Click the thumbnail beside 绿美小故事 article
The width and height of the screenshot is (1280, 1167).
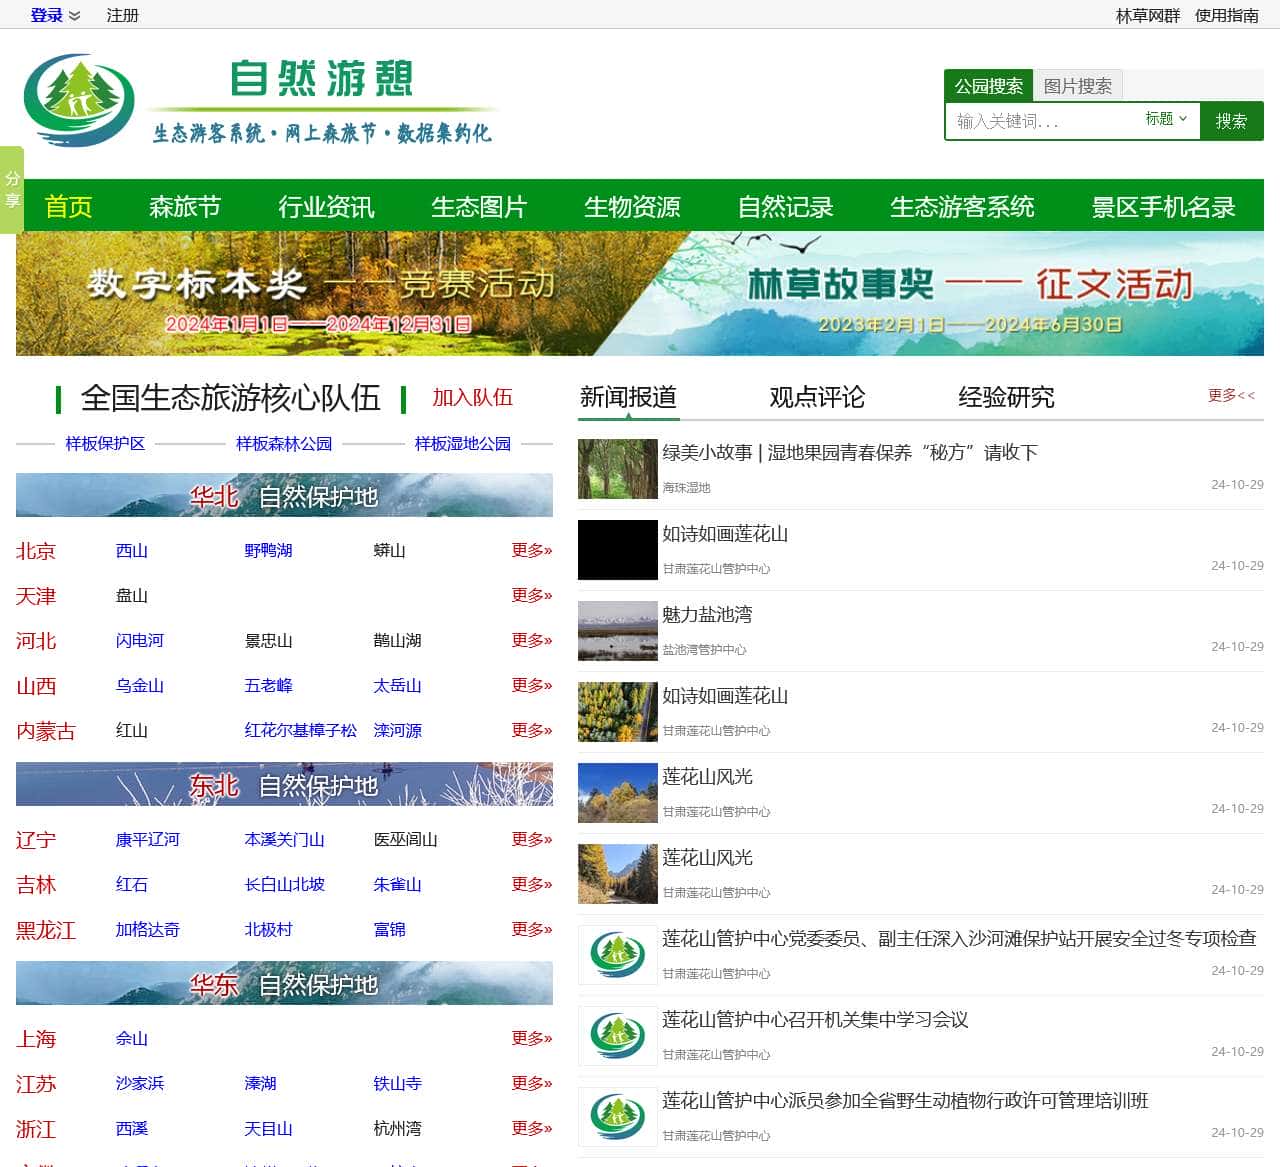617,469
